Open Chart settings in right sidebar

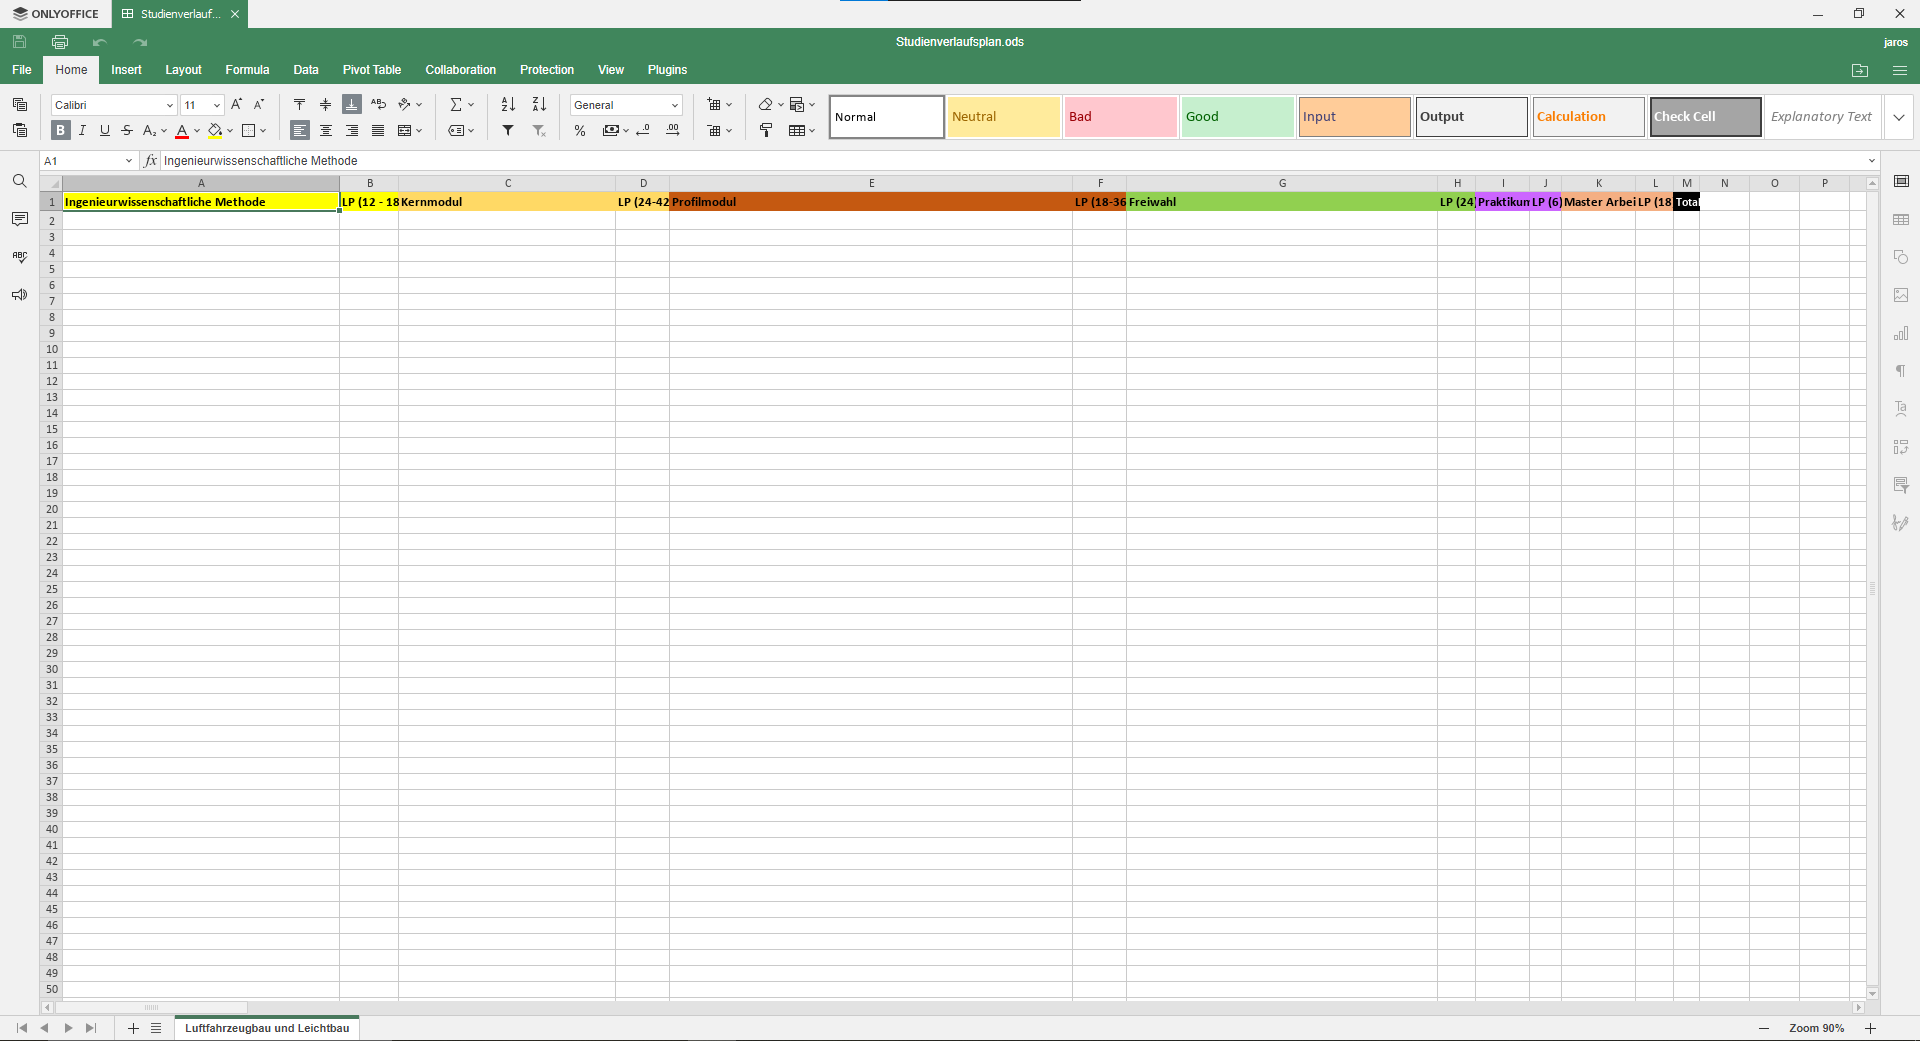pyautogui.click(x=1901, y=333)
